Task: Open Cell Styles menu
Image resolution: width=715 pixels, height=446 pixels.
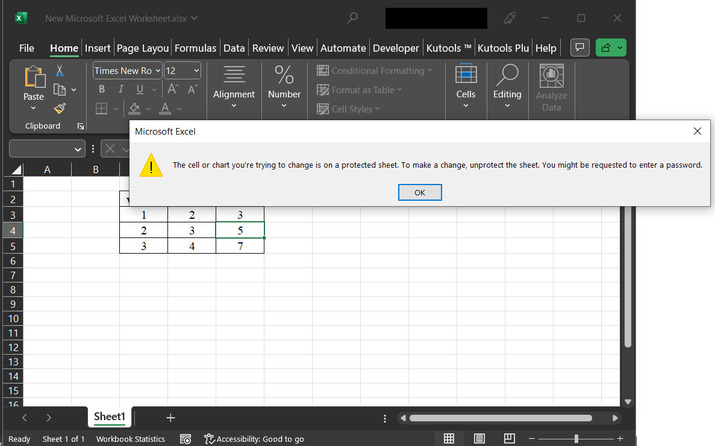Action: (x=348, y=109)
